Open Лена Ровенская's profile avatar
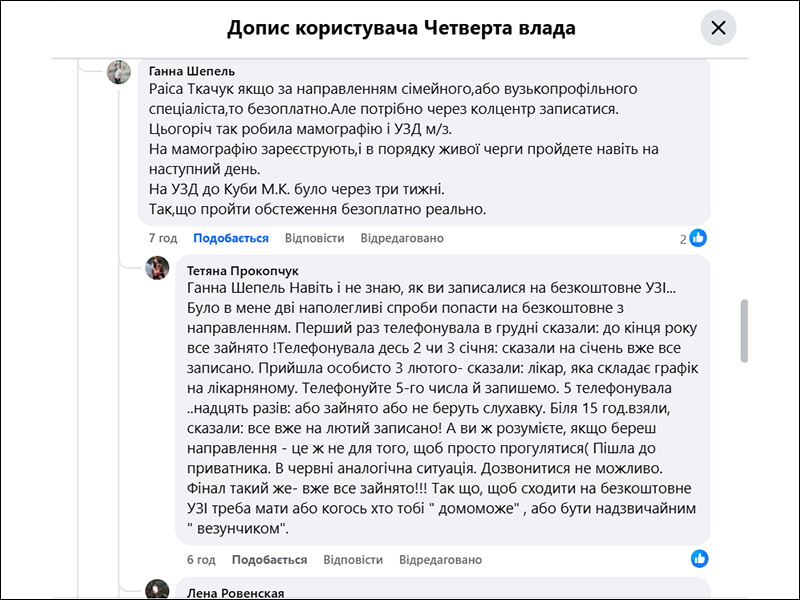800x600 pixels. point(157,590)
